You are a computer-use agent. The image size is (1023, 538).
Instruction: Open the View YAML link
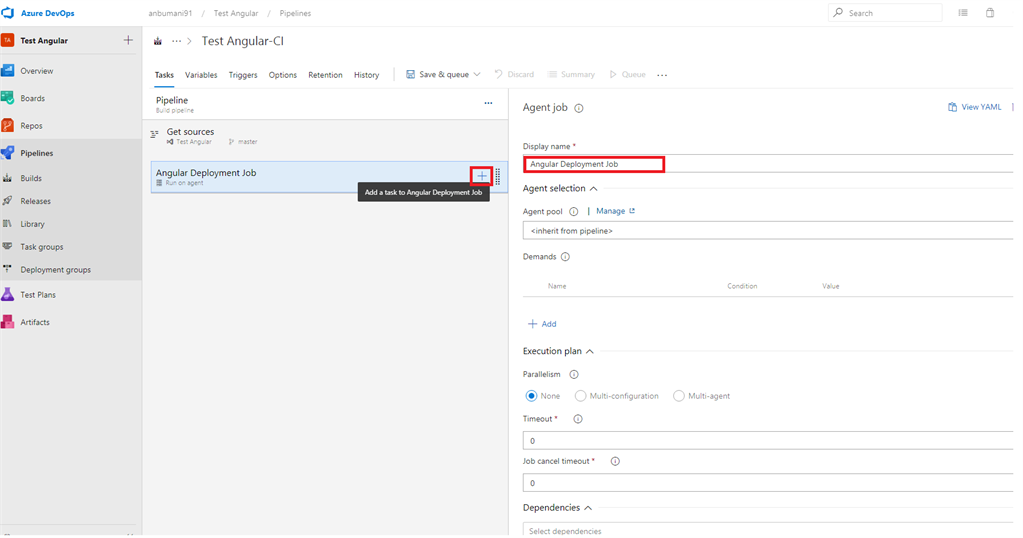click(975, 107)
